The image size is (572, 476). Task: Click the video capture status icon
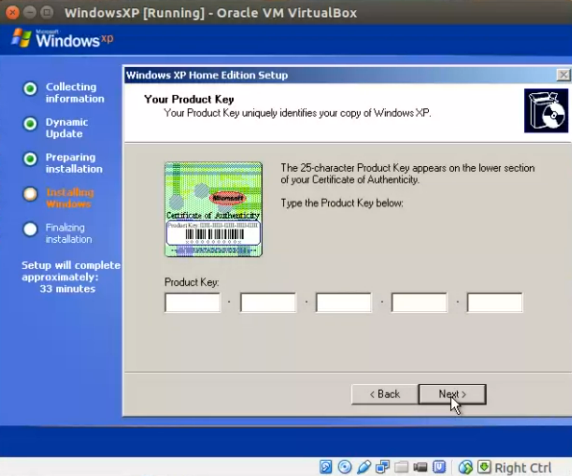420,467
